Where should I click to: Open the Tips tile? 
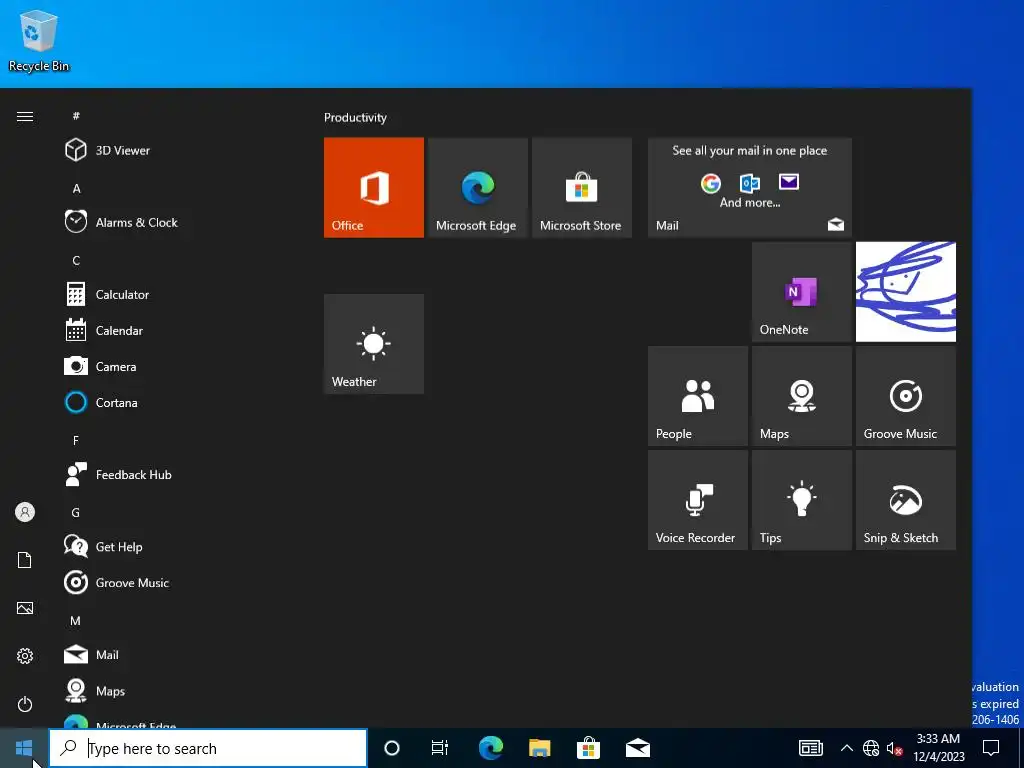[802, 500]
